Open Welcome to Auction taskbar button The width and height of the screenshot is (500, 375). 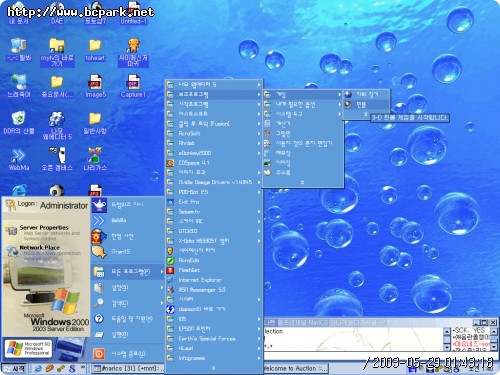click(x=295, y=369)
